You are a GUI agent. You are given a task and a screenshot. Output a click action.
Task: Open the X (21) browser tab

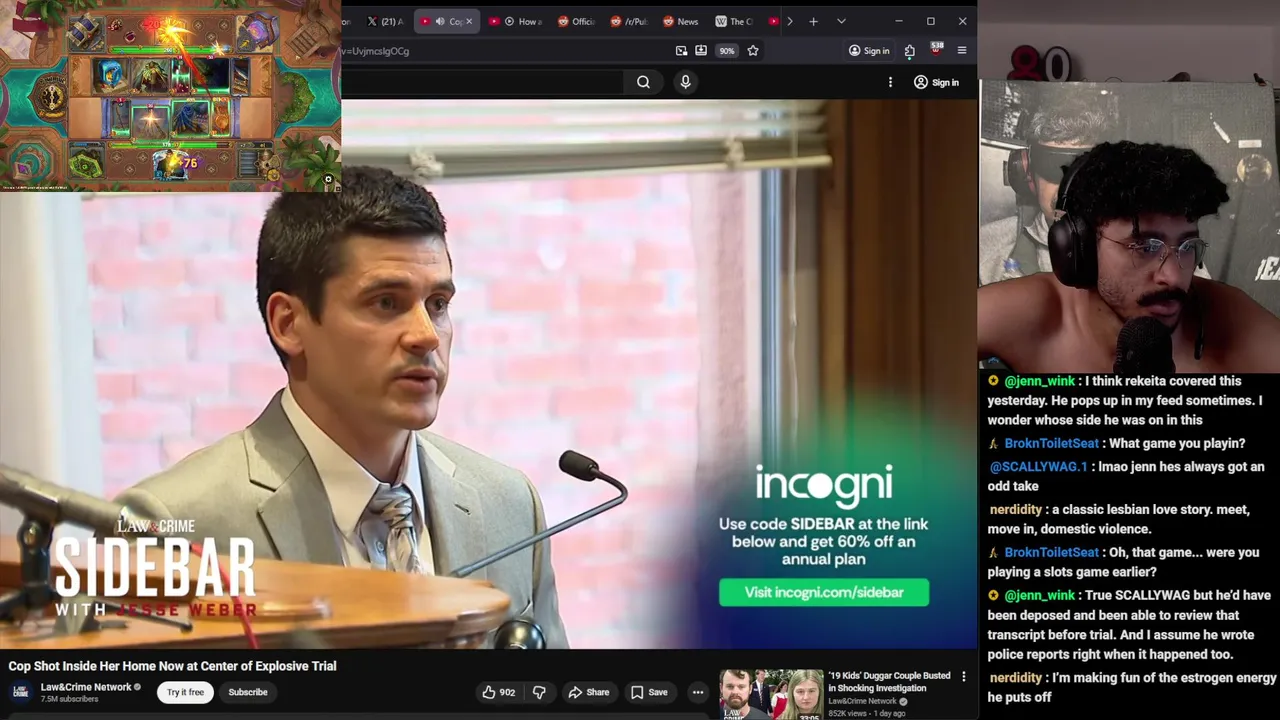(x=385, y=21)
